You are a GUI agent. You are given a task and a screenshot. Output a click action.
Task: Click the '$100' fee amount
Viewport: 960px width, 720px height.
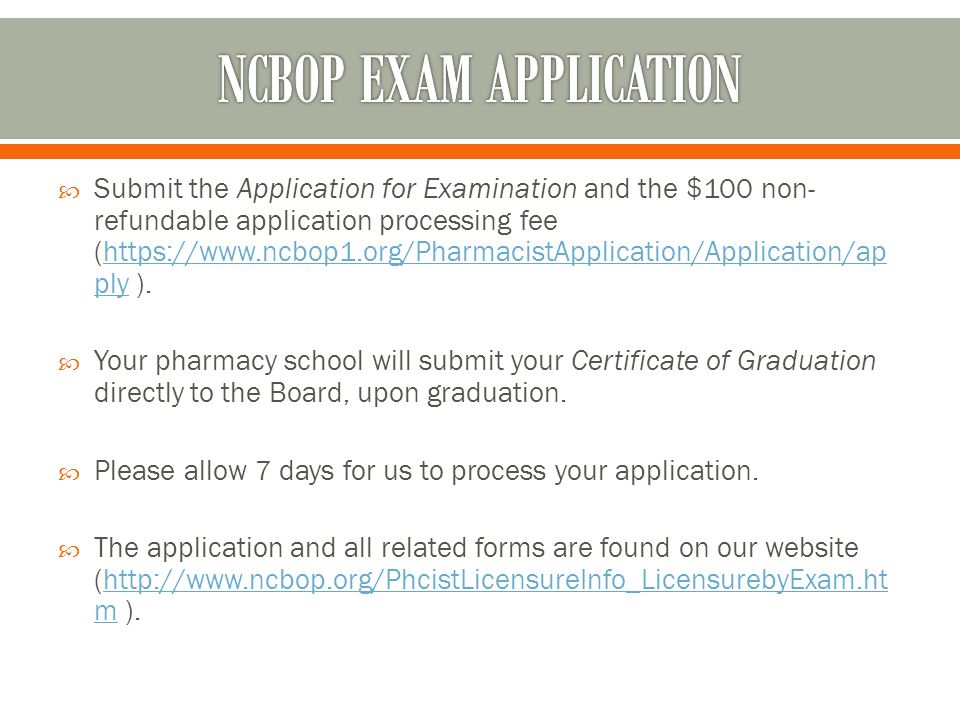719,189
